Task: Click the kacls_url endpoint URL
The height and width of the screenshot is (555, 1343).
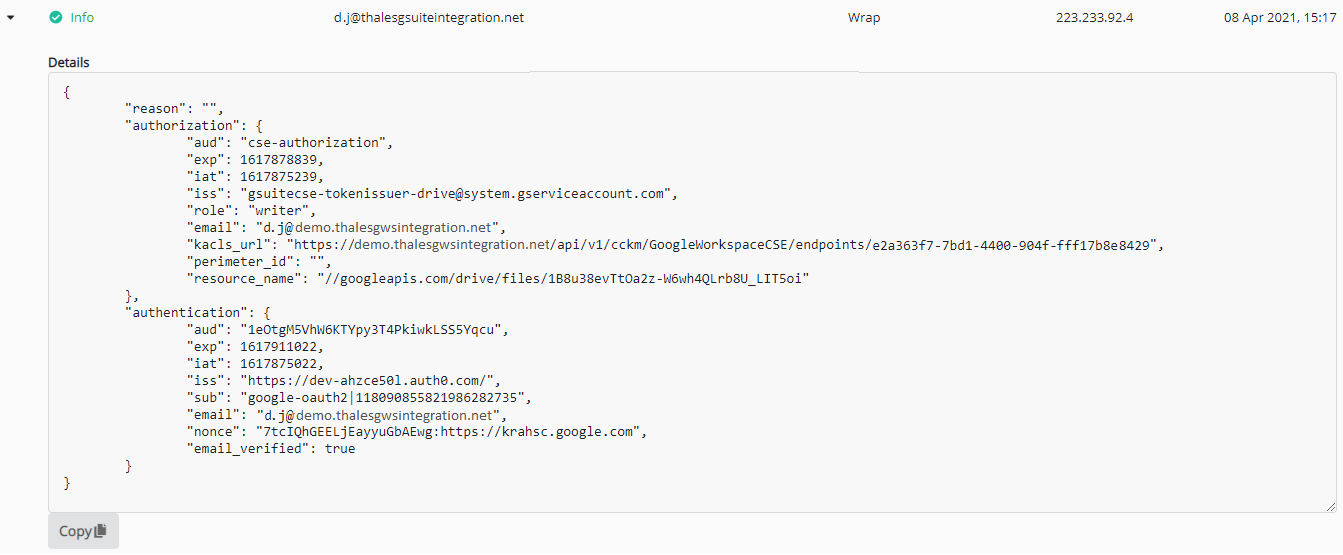Action: click(726, 244)
